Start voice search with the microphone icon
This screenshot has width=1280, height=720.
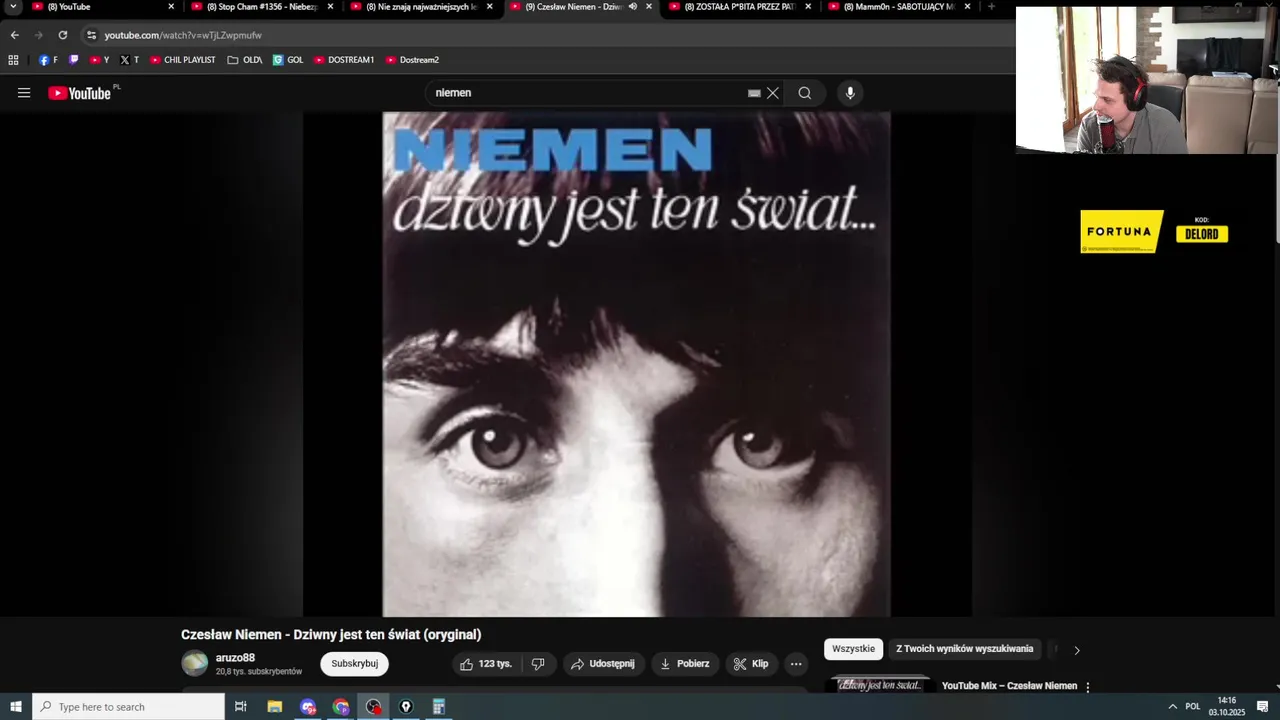[850, 93]
